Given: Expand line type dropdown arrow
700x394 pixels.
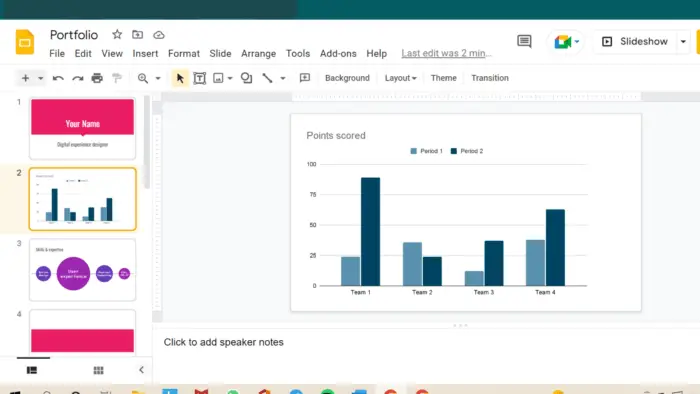Looking at the screenshot, I should (x=283, y=78).
